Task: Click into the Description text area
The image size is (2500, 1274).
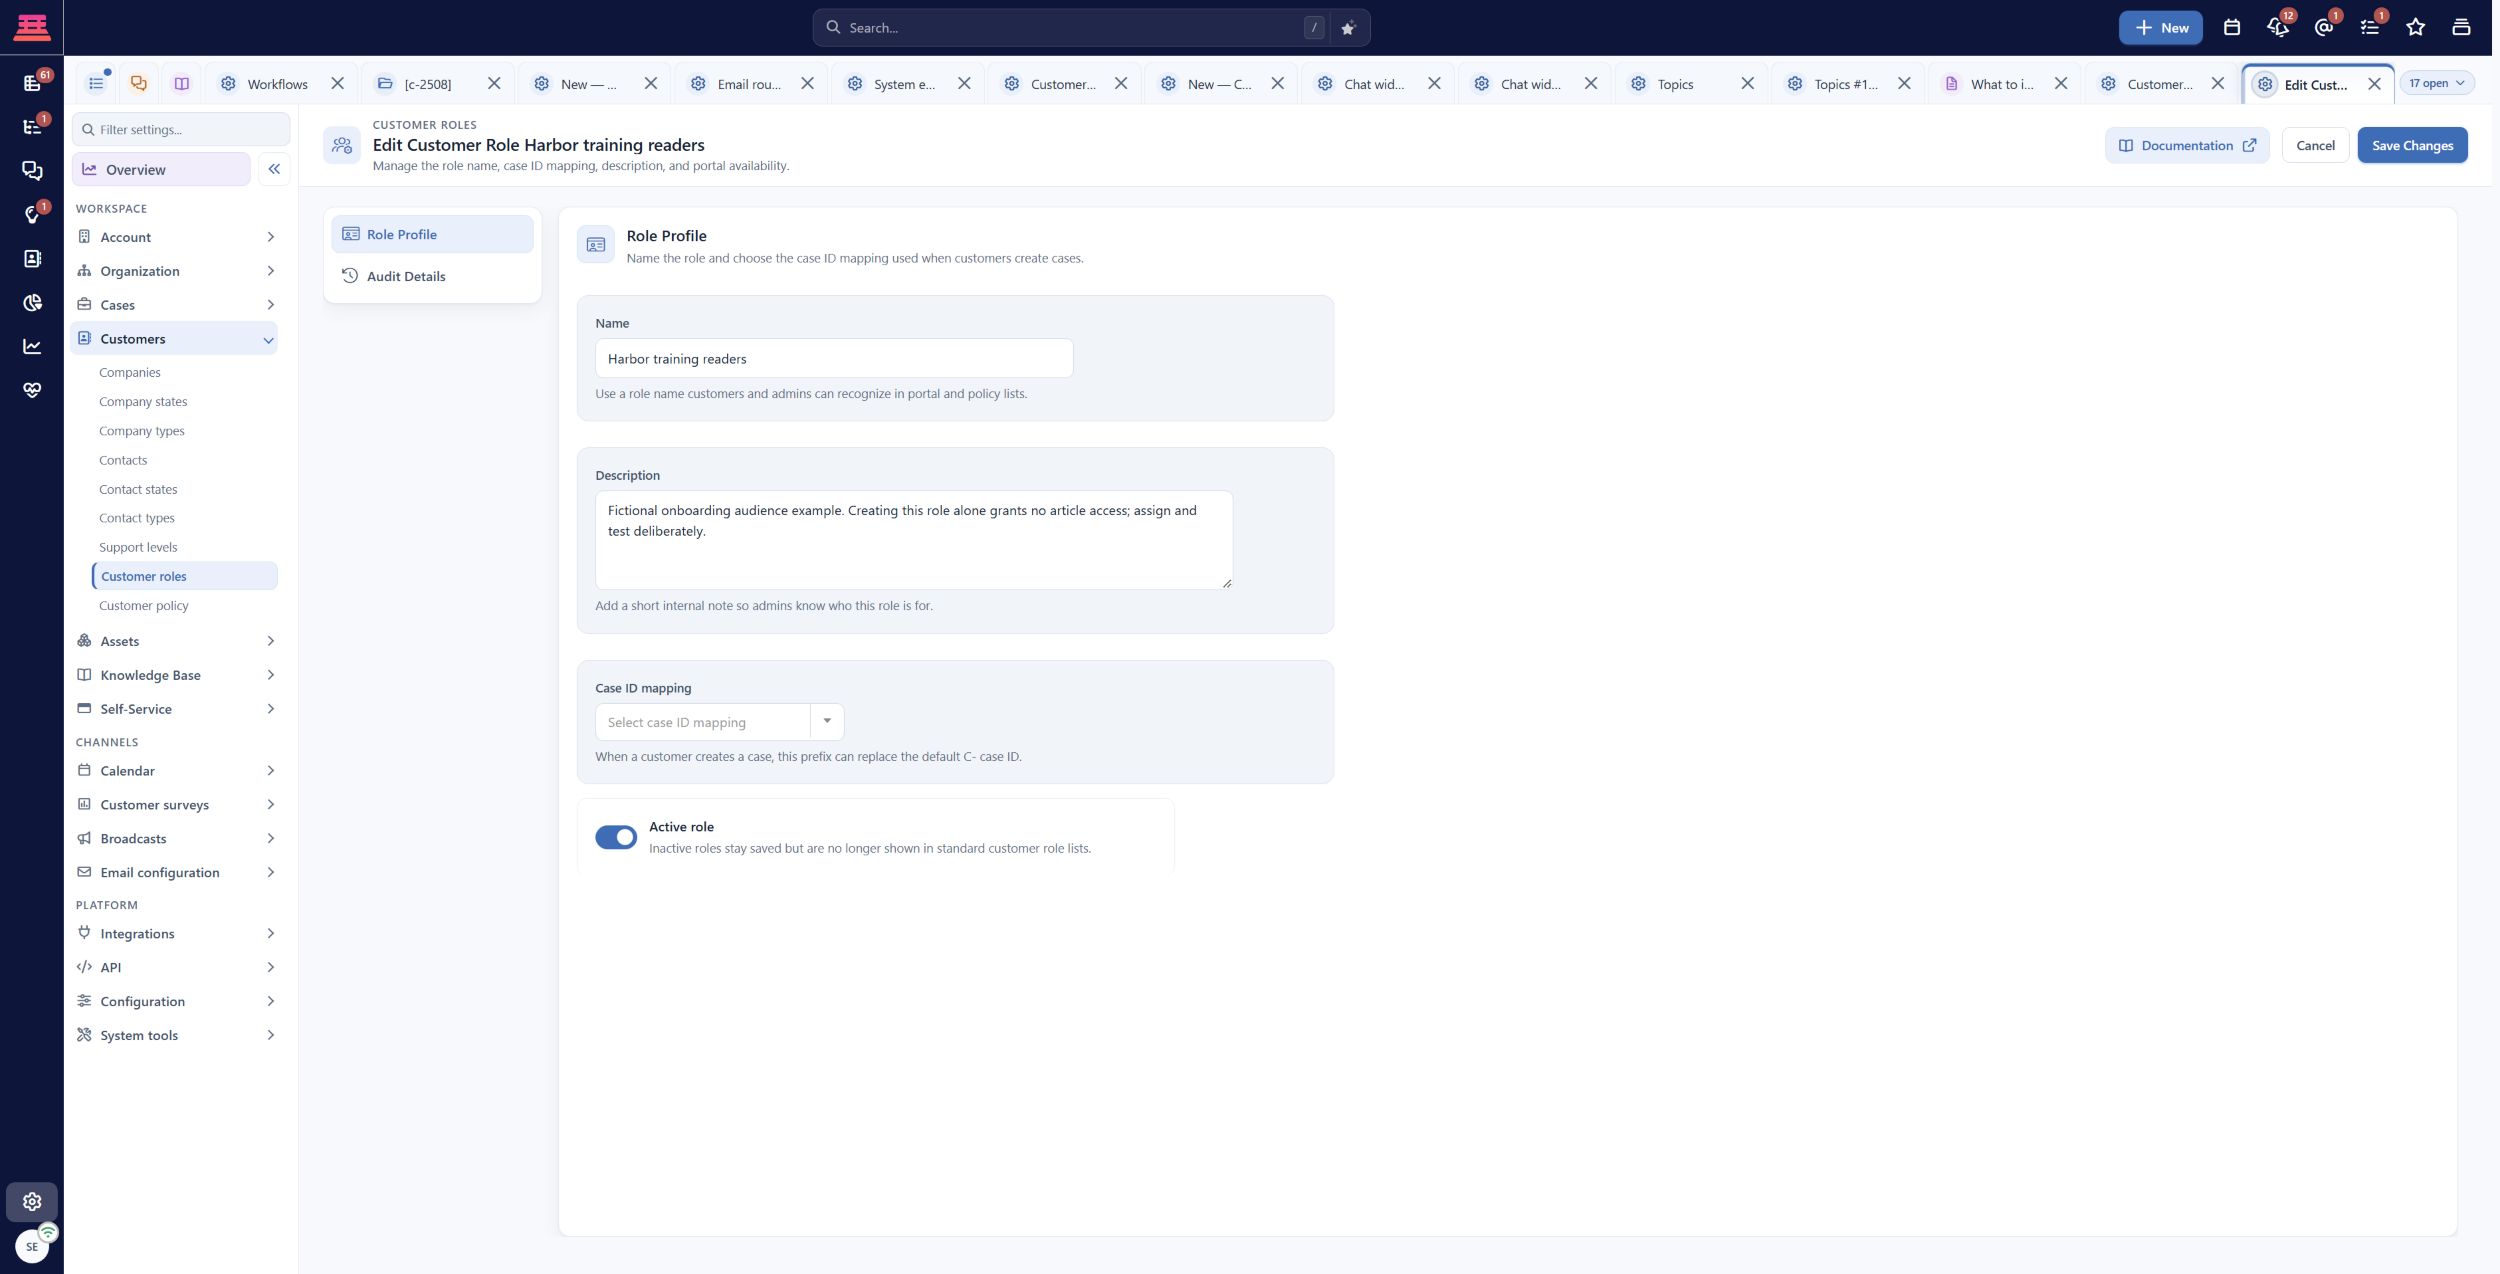Action: [914, 540]
